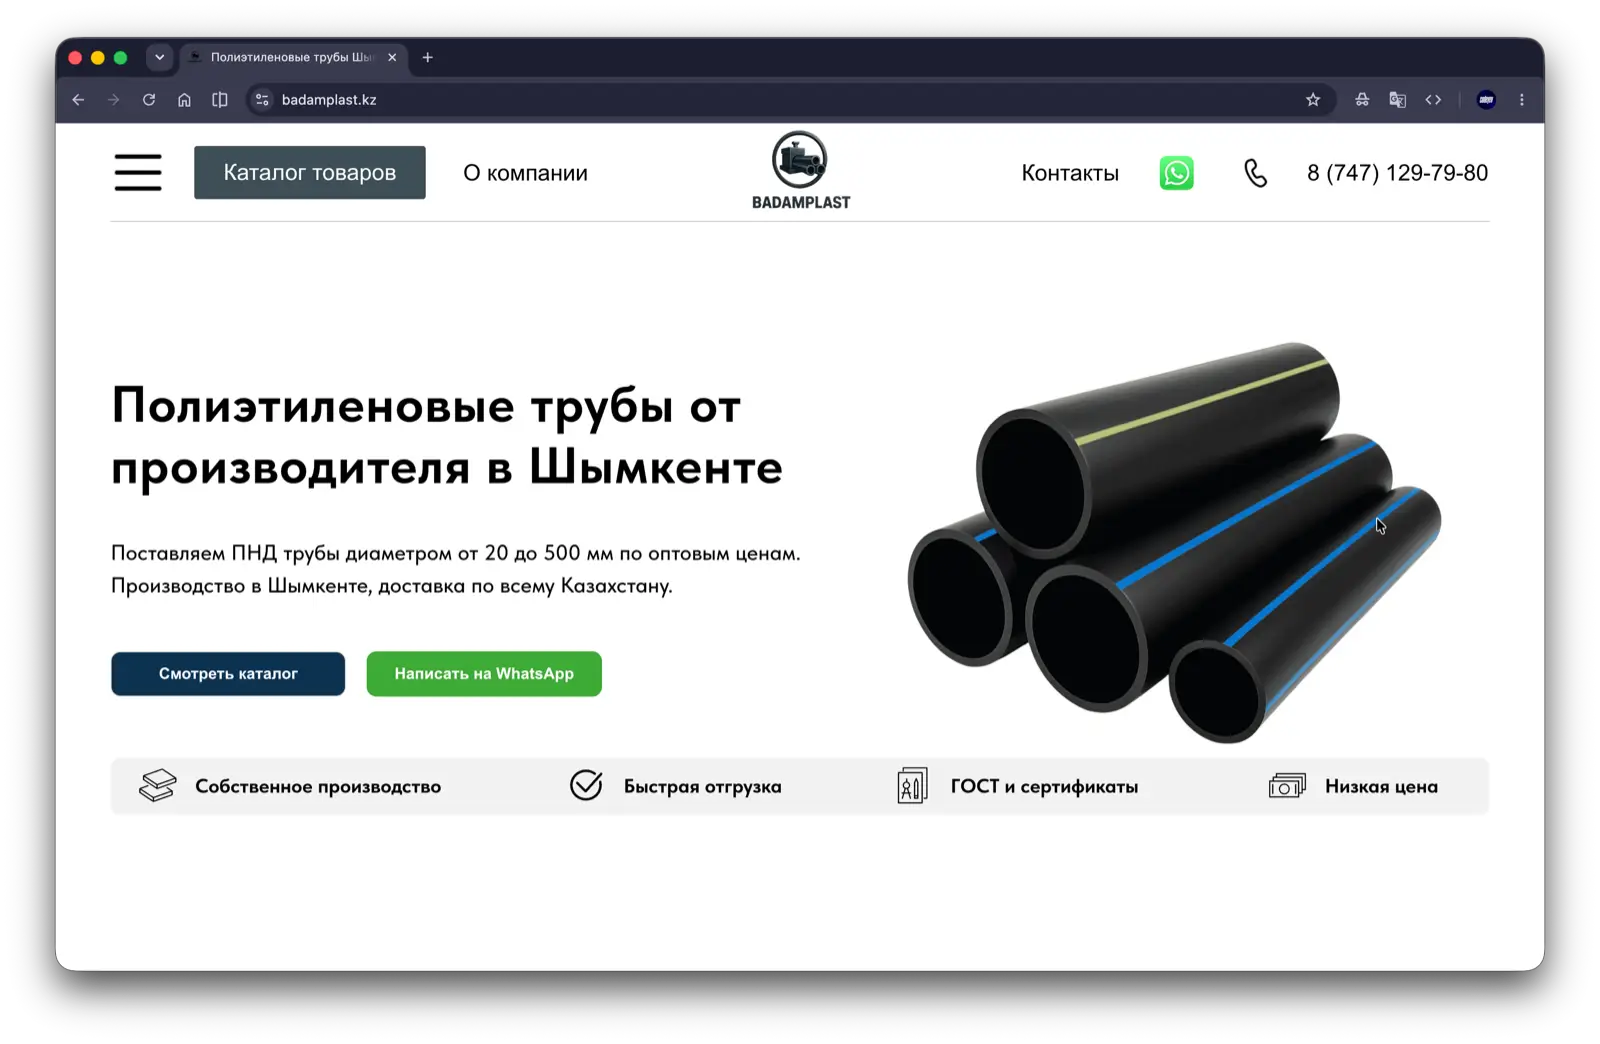
Task: Minimize the window with the yellow button
Action: pos(98,57)
